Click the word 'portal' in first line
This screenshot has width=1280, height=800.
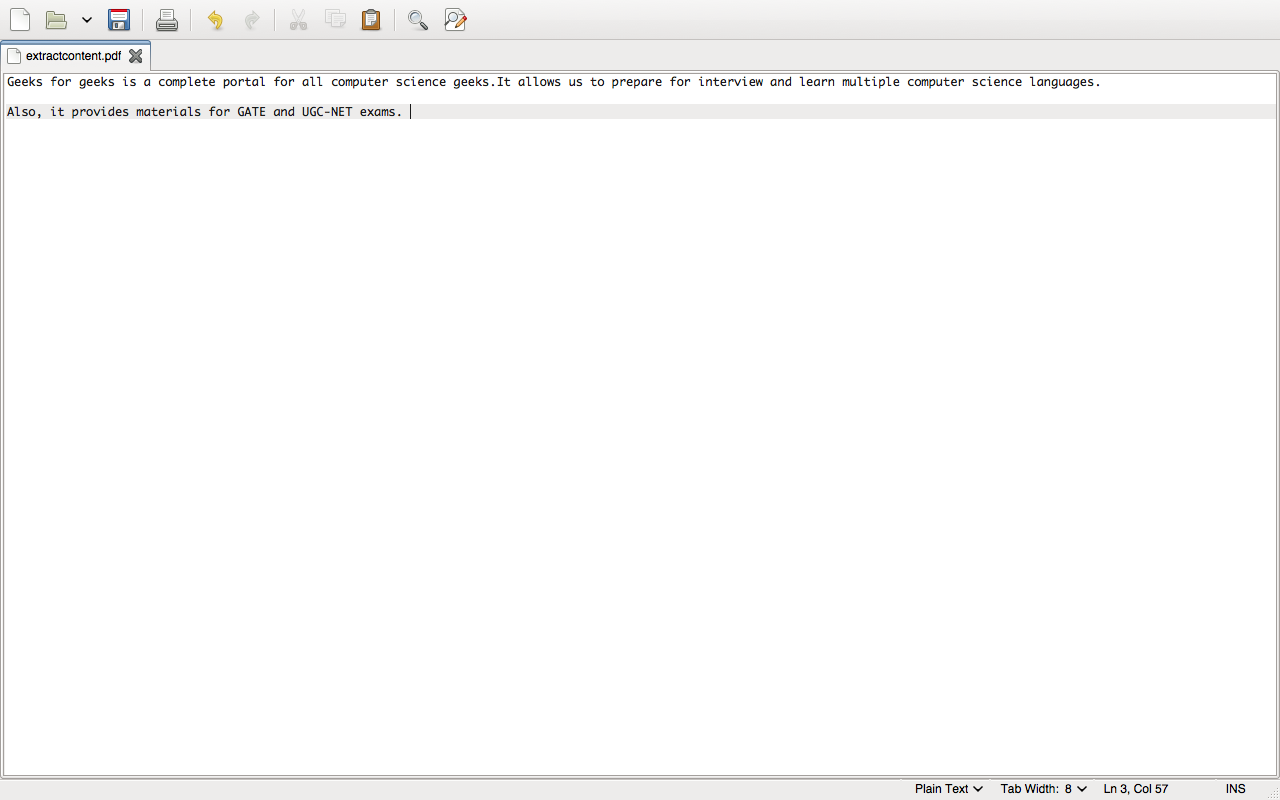coord(244,82)
